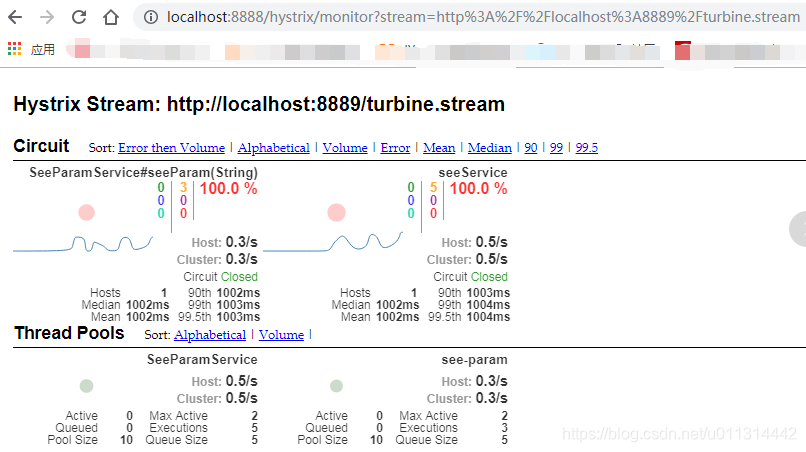The height and width of the screenshot is (452, 806).
Task: Click the SeeParamService#seeParam(String) circuit title
Action: 143,173
